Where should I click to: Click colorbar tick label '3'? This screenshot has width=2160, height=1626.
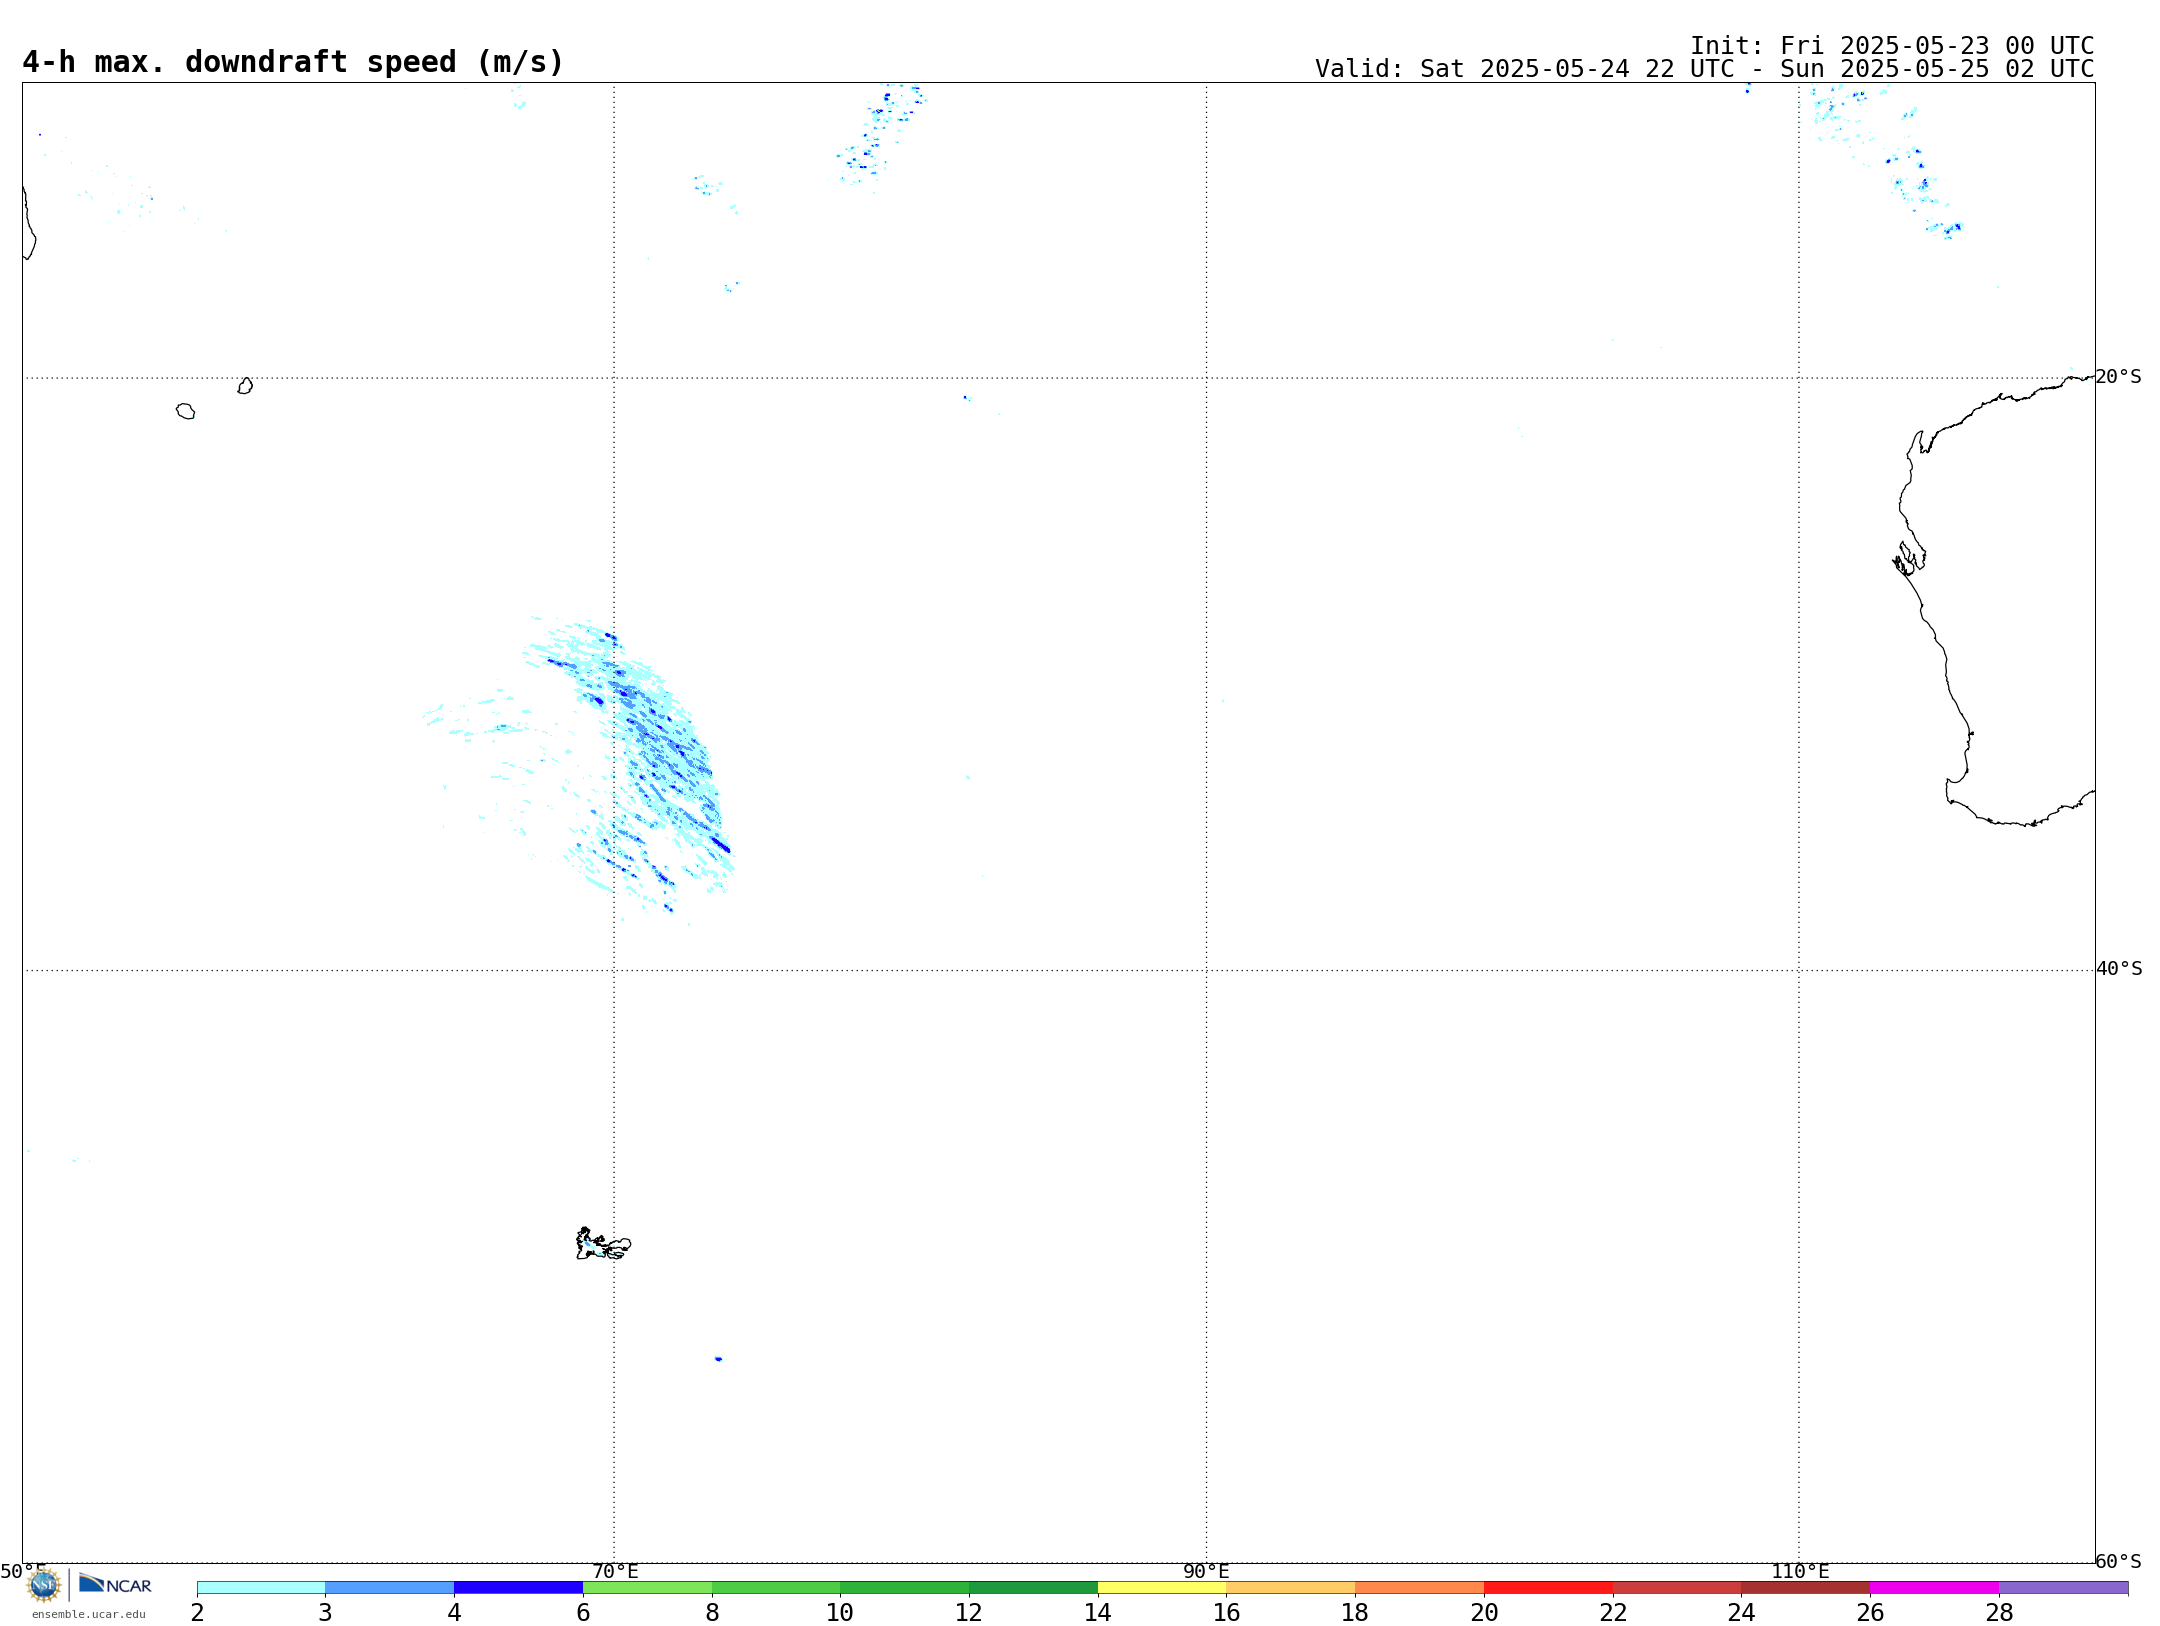tap(325, 1613)
